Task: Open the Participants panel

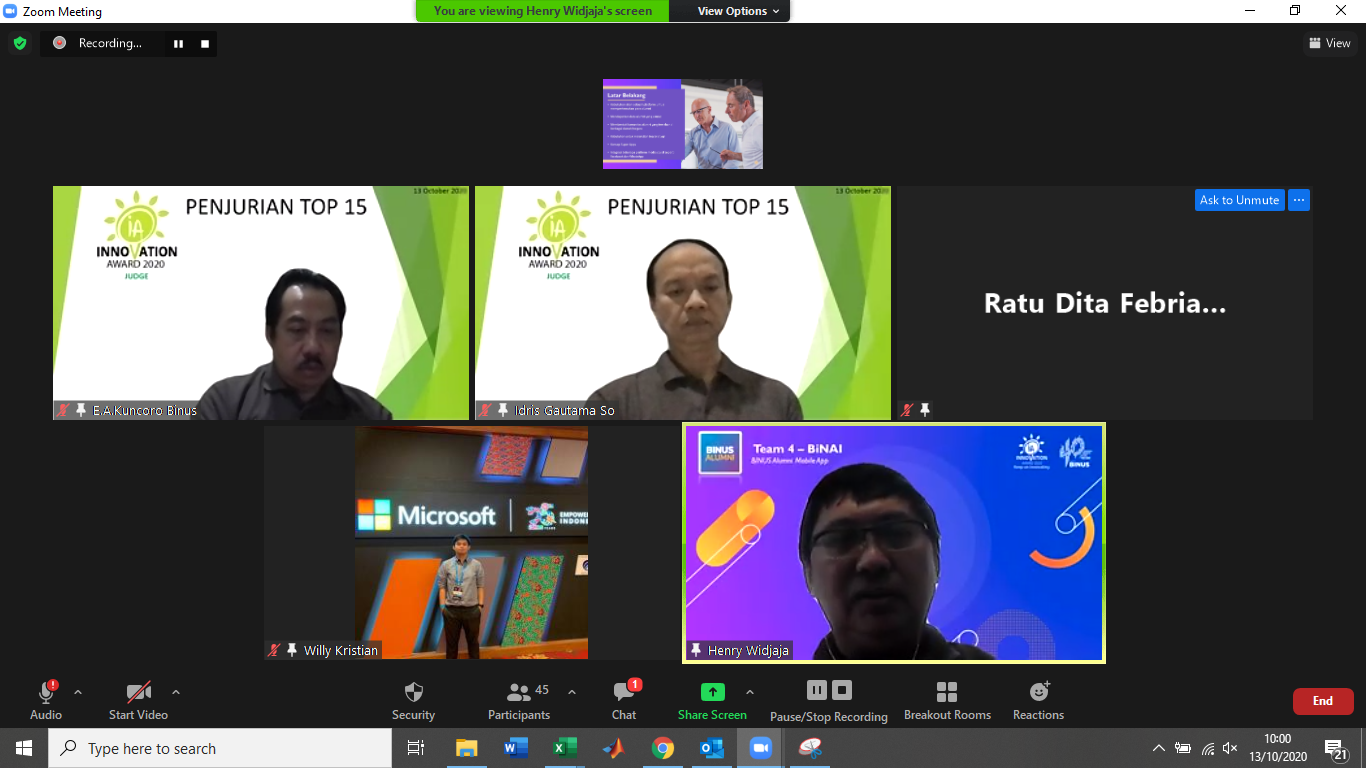Action: point(519,700)
